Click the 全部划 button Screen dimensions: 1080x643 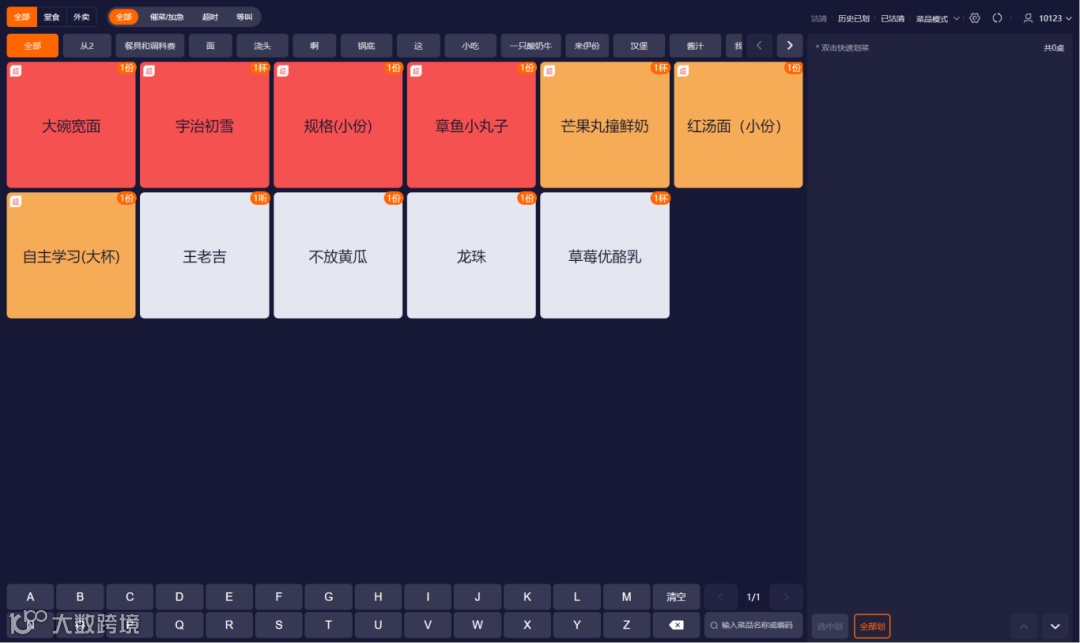[x=872, y=626]
